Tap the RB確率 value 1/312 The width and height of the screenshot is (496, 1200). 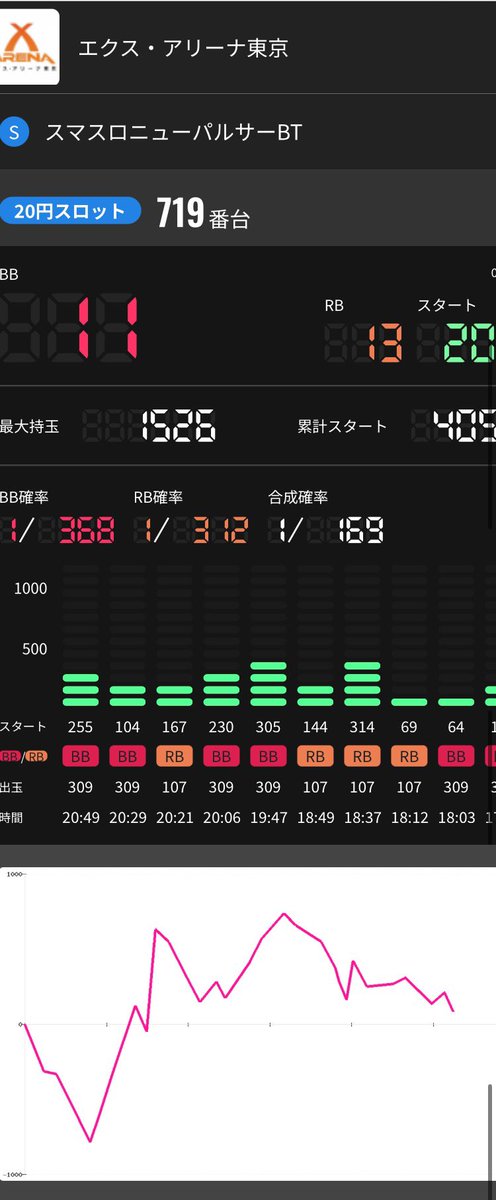193,529
